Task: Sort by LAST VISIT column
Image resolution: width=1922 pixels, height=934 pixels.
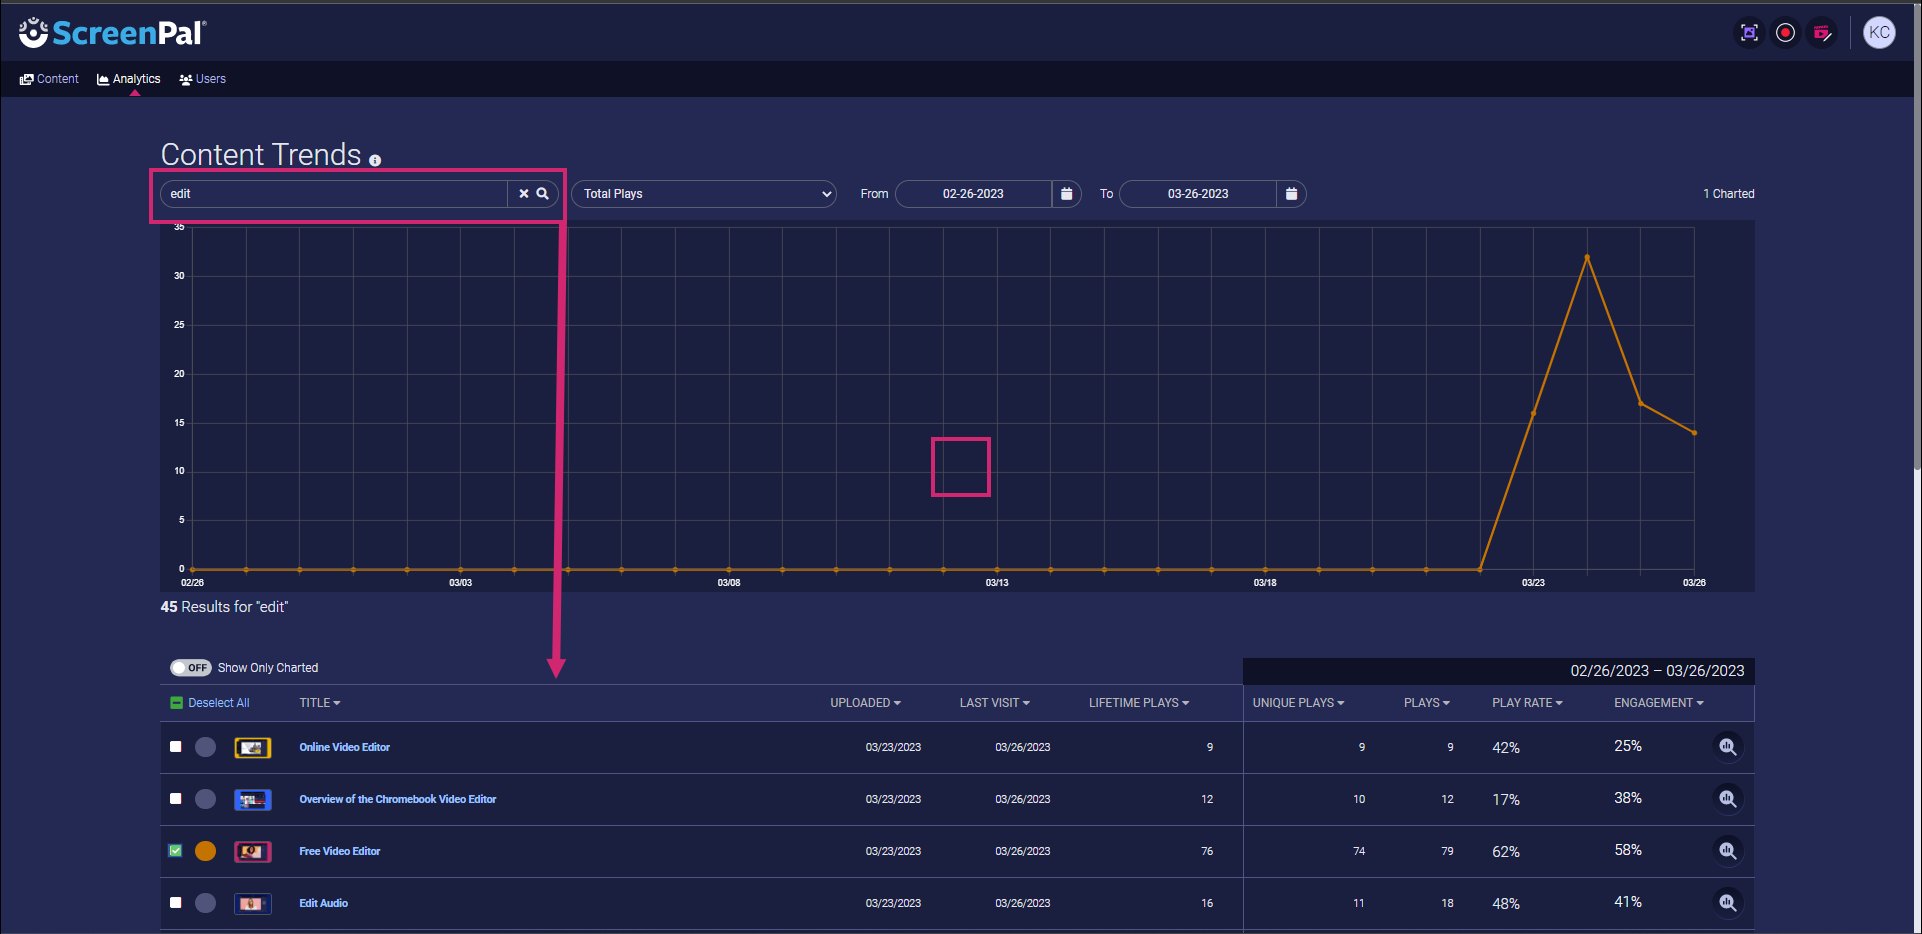Action: tap(995, 703)
